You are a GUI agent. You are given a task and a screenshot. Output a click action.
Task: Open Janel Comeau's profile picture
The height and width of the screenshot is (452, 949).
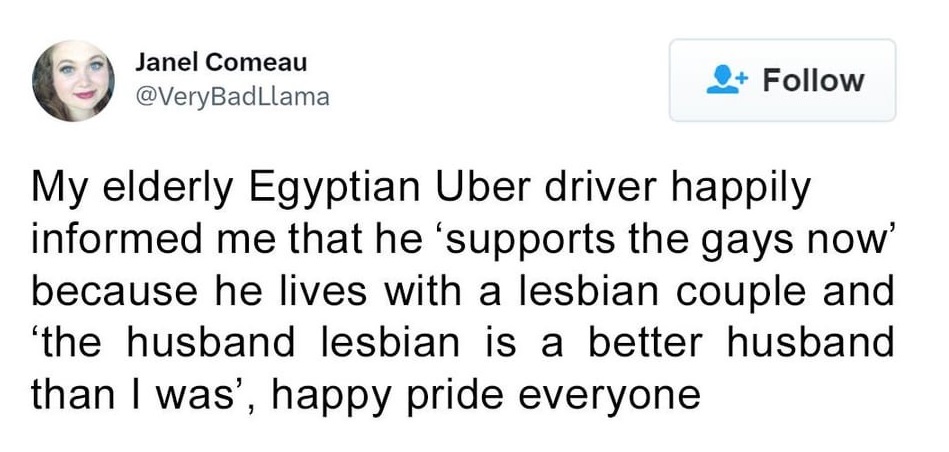click(x=73, y=81)
